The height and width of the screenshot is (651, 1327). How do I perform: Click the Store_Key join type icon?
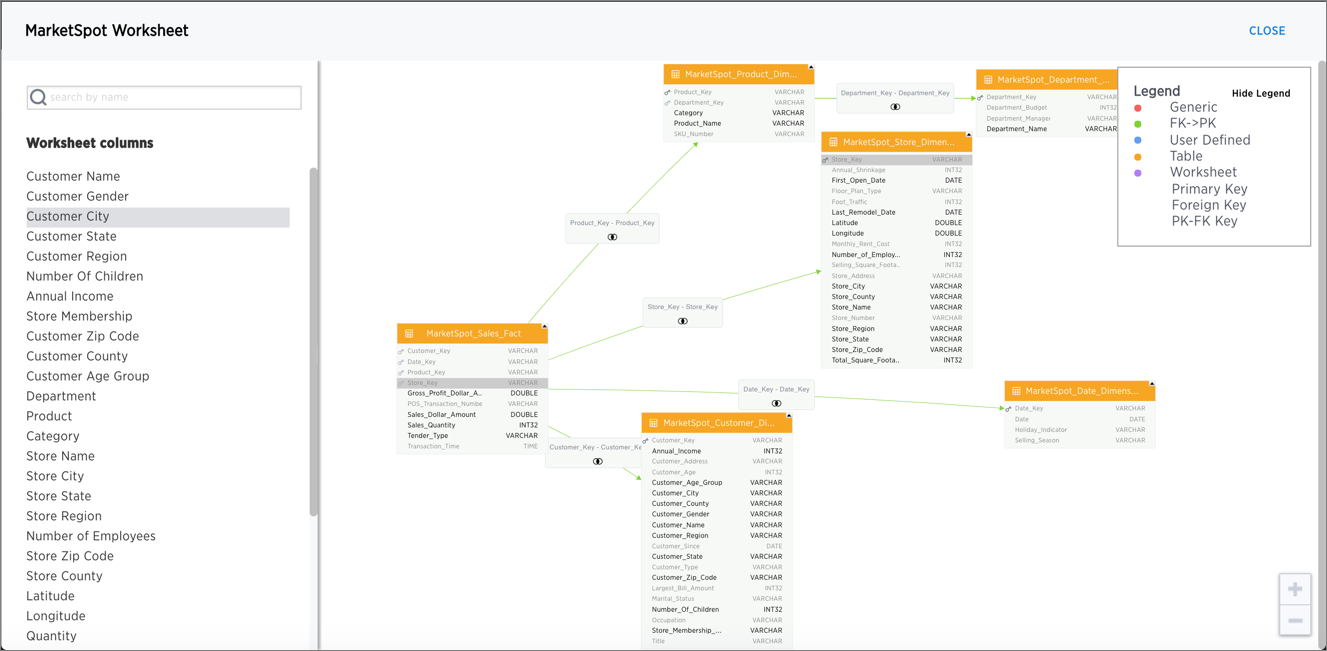(683, 321)
